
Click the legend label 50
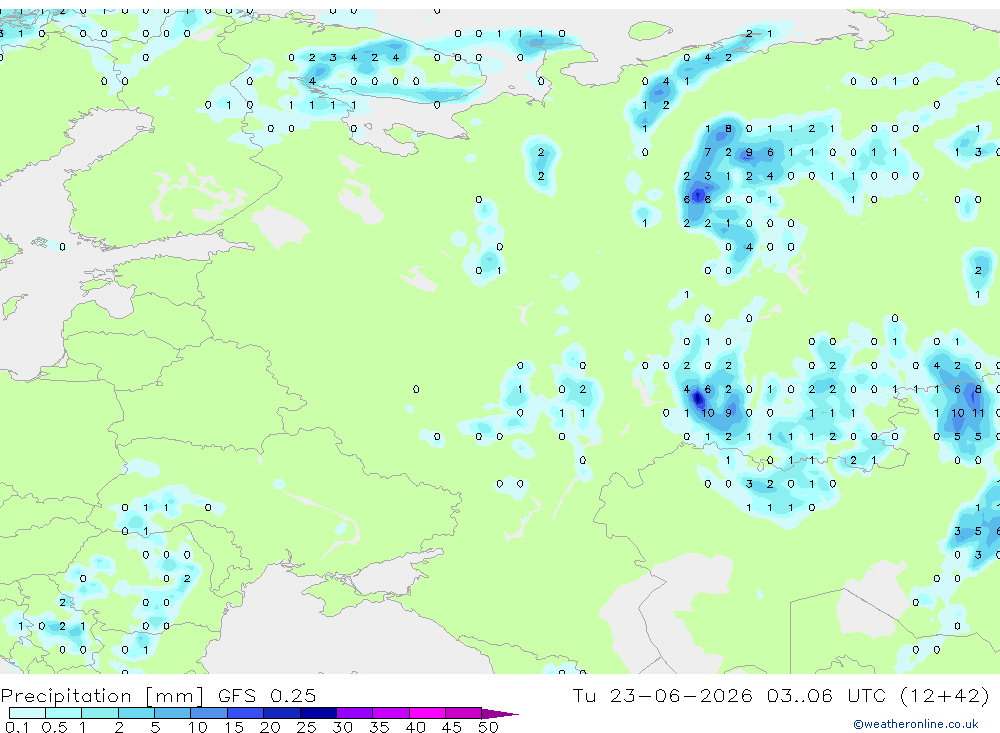click(488, 727)
